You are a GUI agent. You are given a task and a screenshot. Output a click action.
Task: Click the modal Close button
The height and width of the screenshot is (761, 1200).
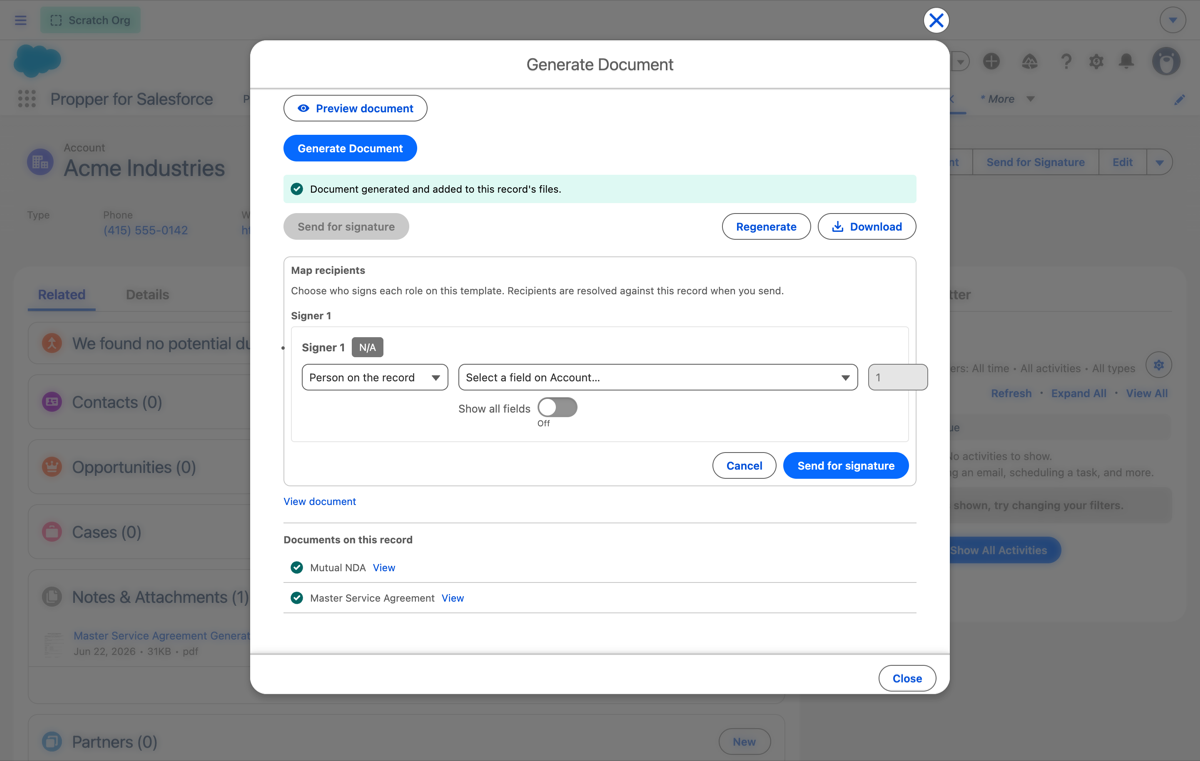tap(907, 678)
